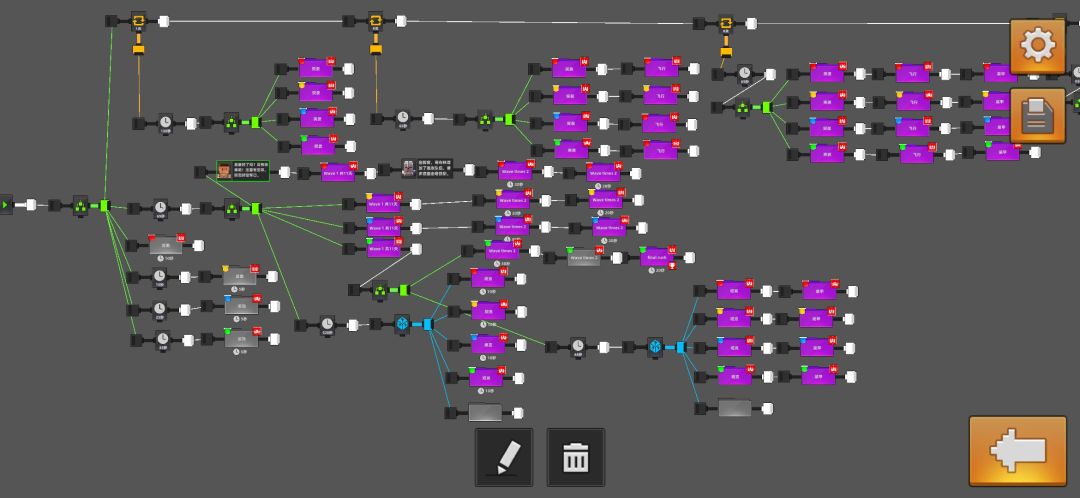This screenshot has height=498, width=1080.
Task: Click black input port of leftmost loop node
Action: click(112, 21)
